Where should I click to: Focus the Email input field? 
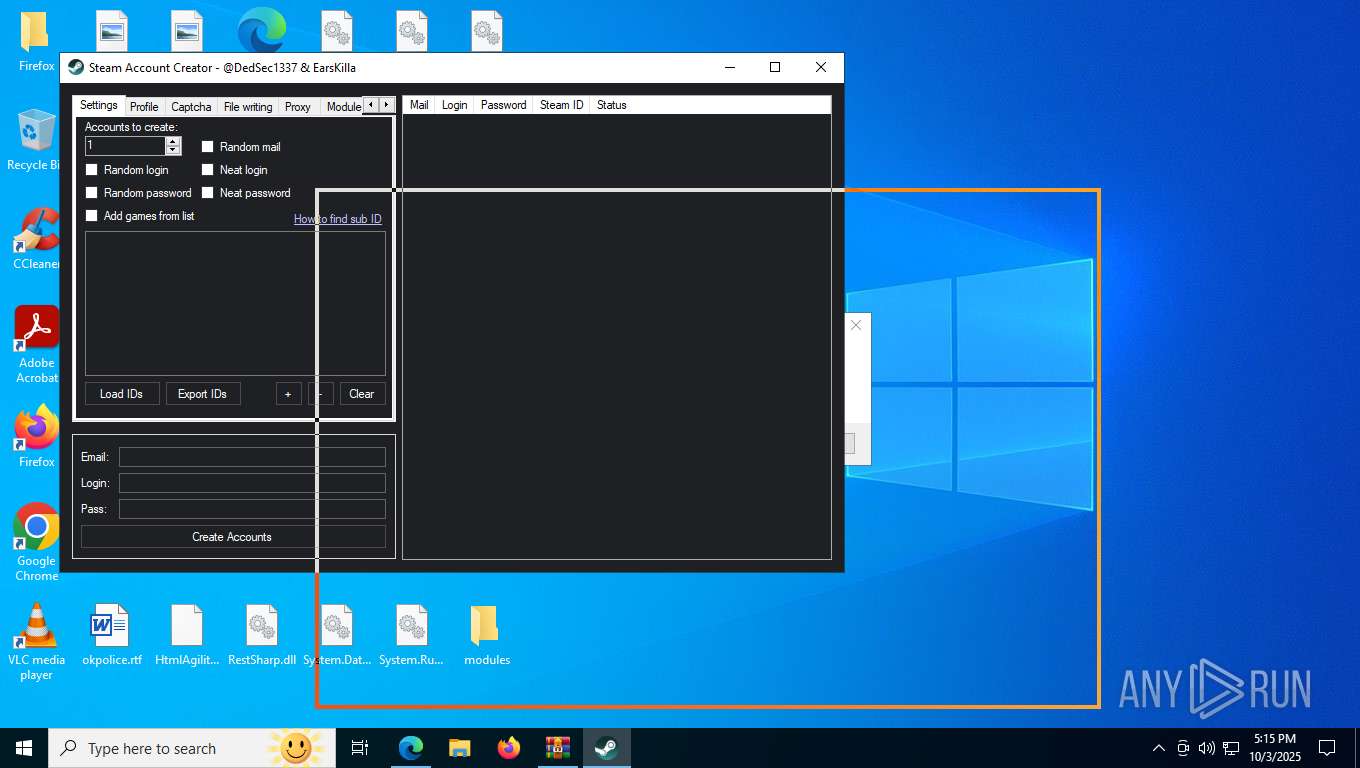coord(252,457)
